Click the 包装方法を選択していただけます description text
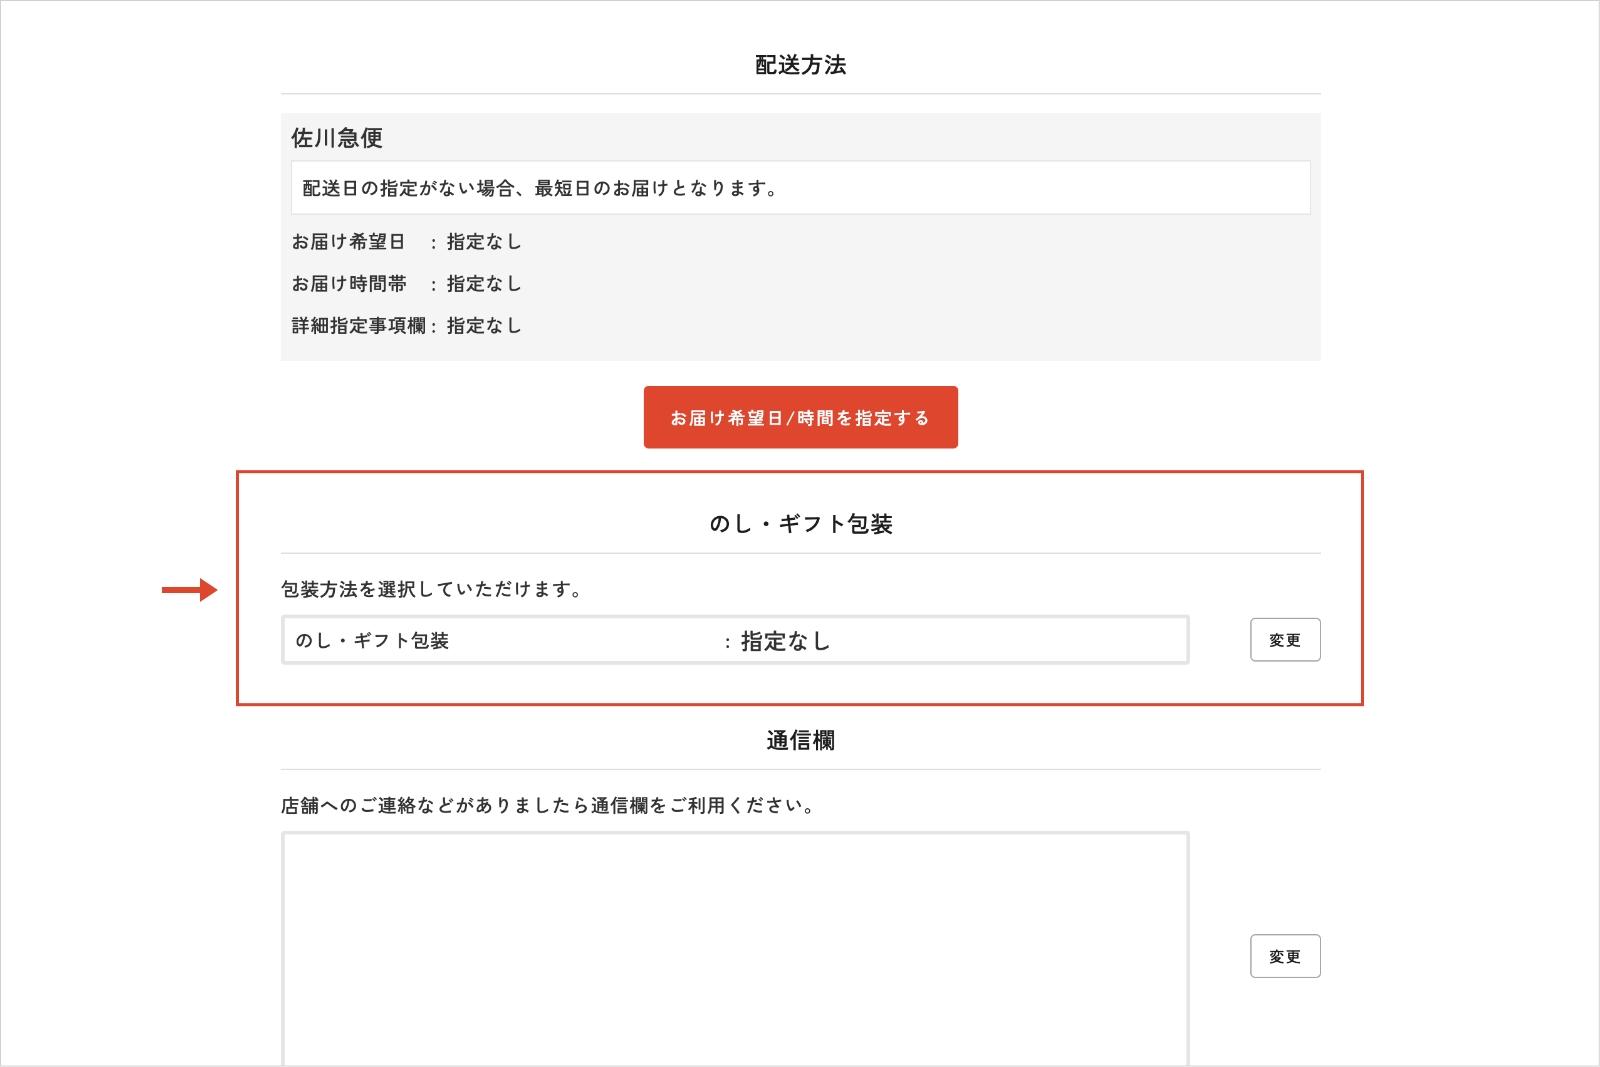The image size is (1600, 1067). (431, 589)
